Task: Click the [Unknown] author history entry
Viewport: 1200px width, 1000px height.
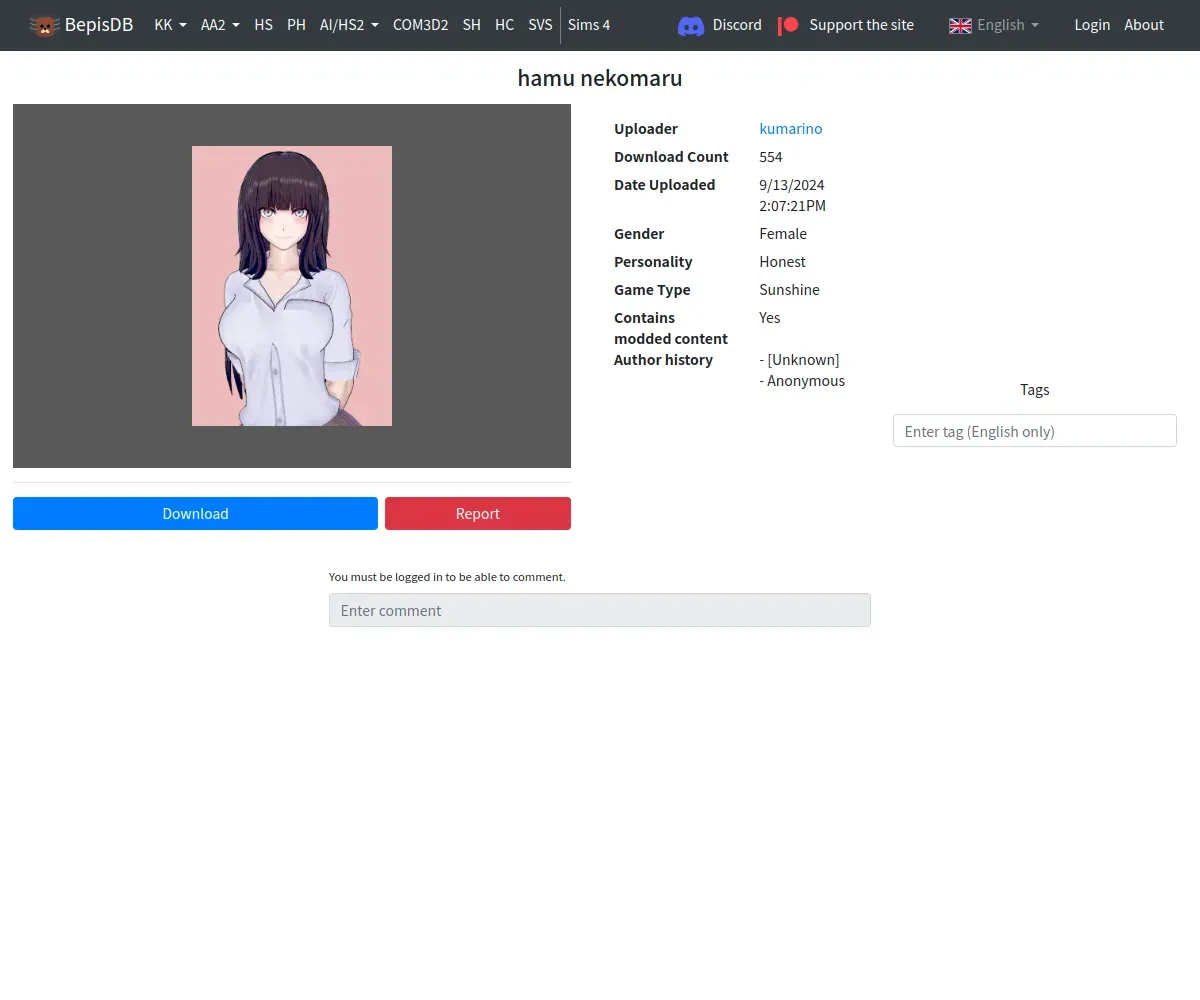Action: coord(800,360)
